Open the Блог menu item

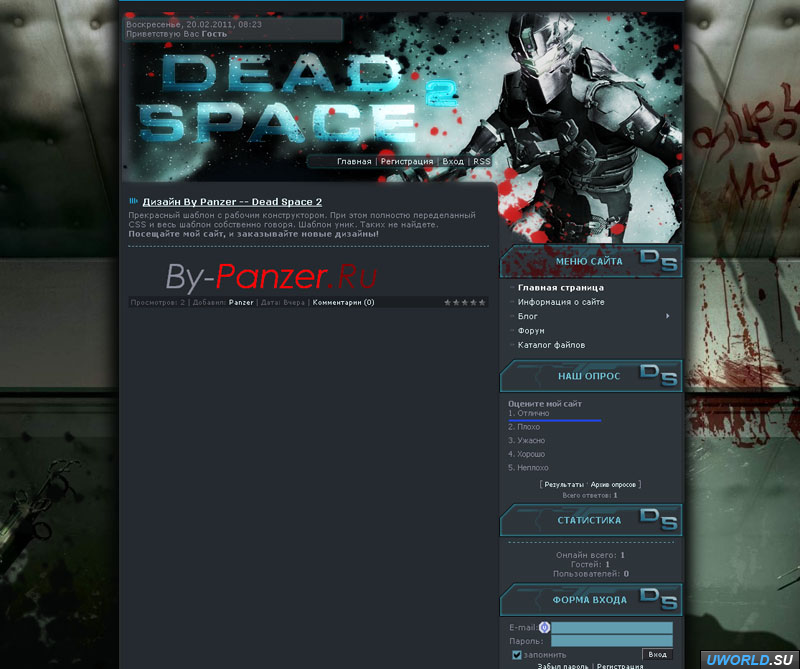coord(528,316)
